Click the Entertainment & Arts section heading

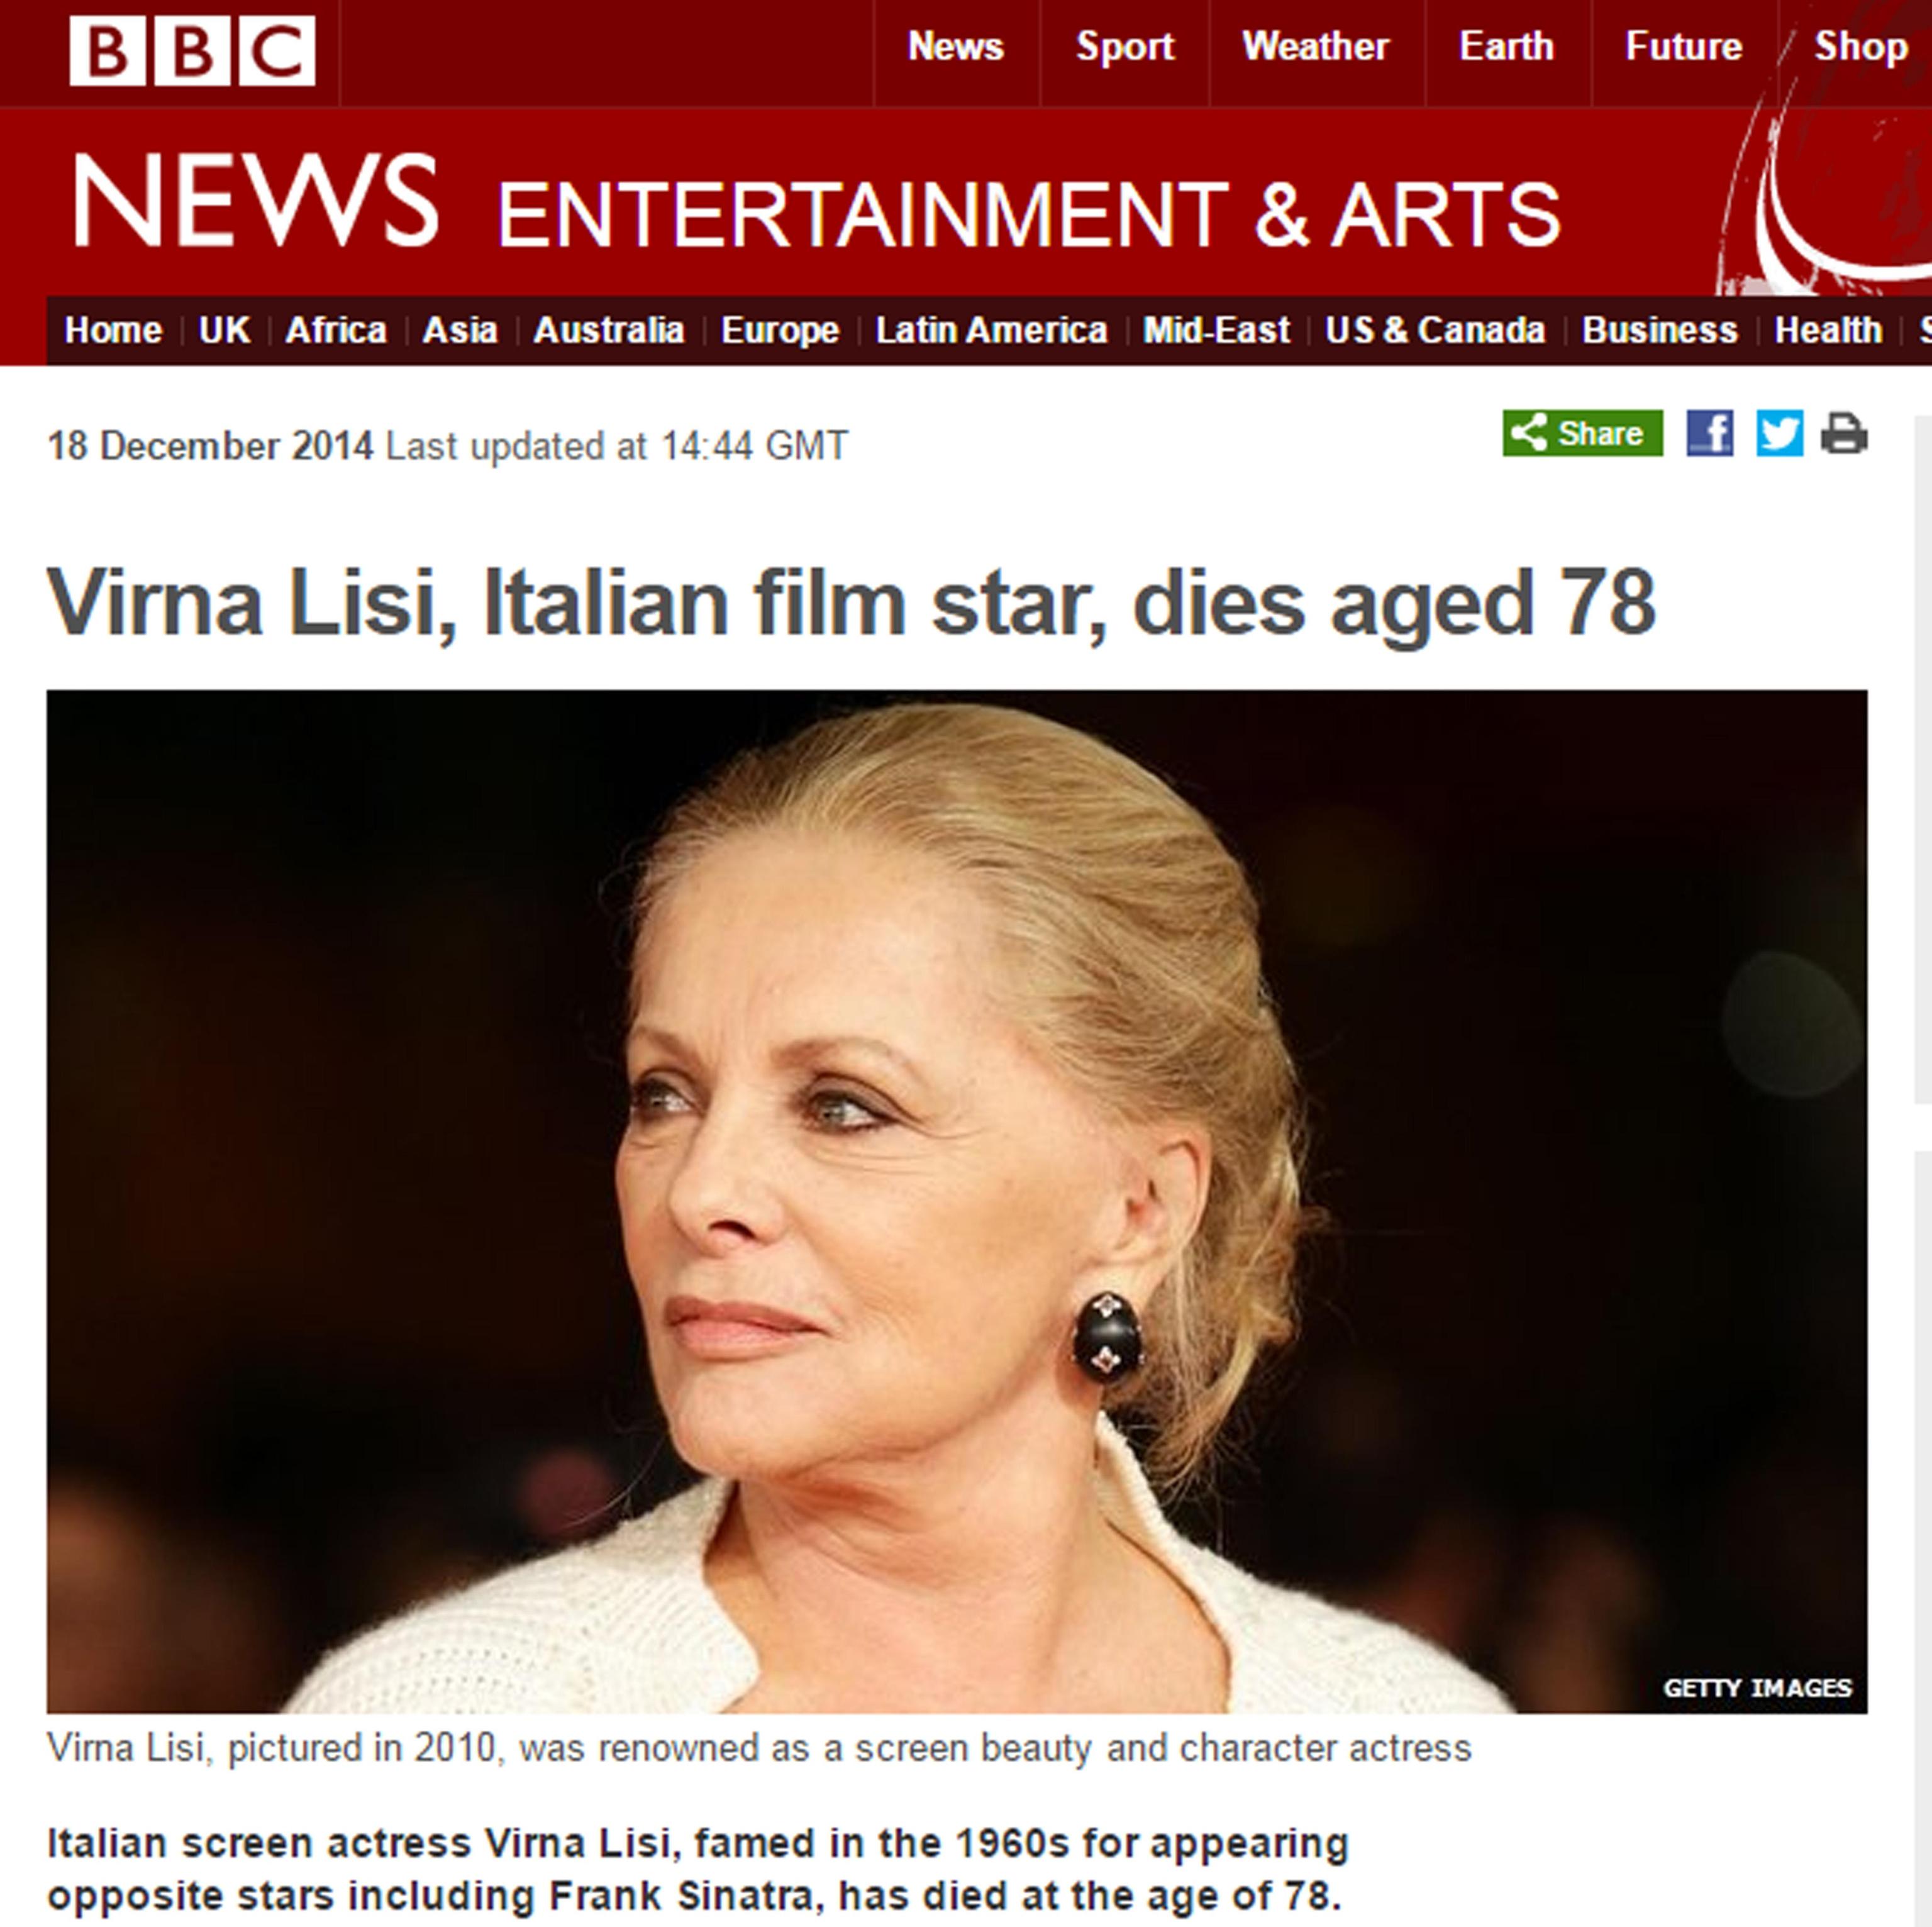pyautogui.click(x=1028, y=214)
